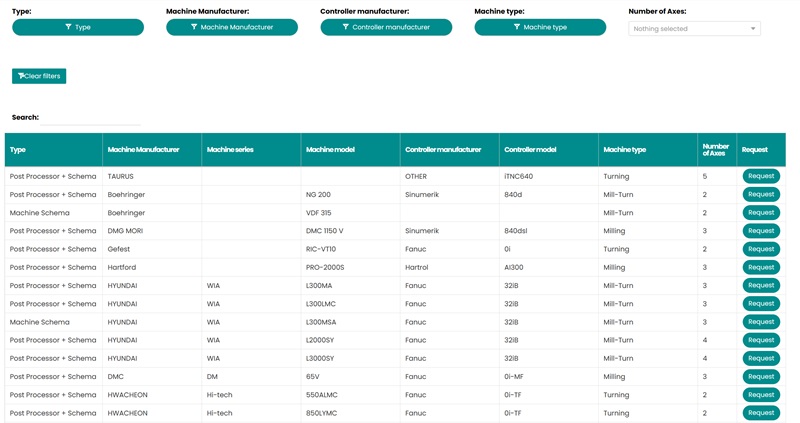Request the HYUNDAI L2000SY entry
This screenshot has width=800, height=423.
(761, 340)
